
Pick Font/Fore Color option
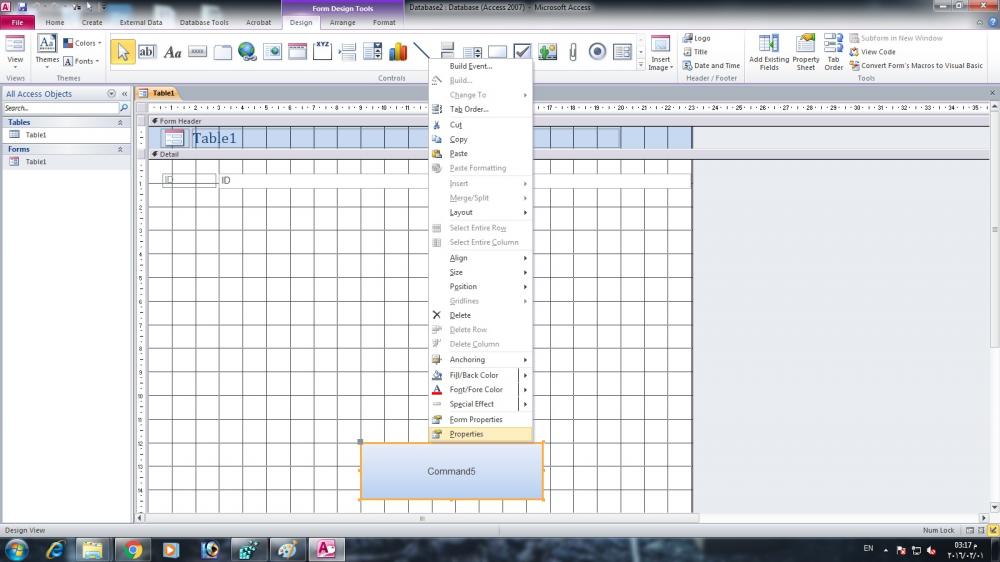(474, 390)
